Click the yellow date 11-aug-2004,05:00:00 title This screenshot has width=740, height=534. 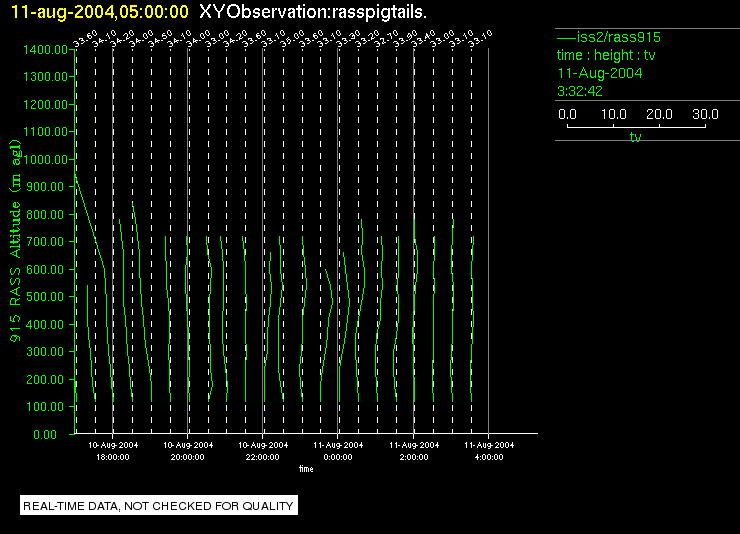(100, 12)
